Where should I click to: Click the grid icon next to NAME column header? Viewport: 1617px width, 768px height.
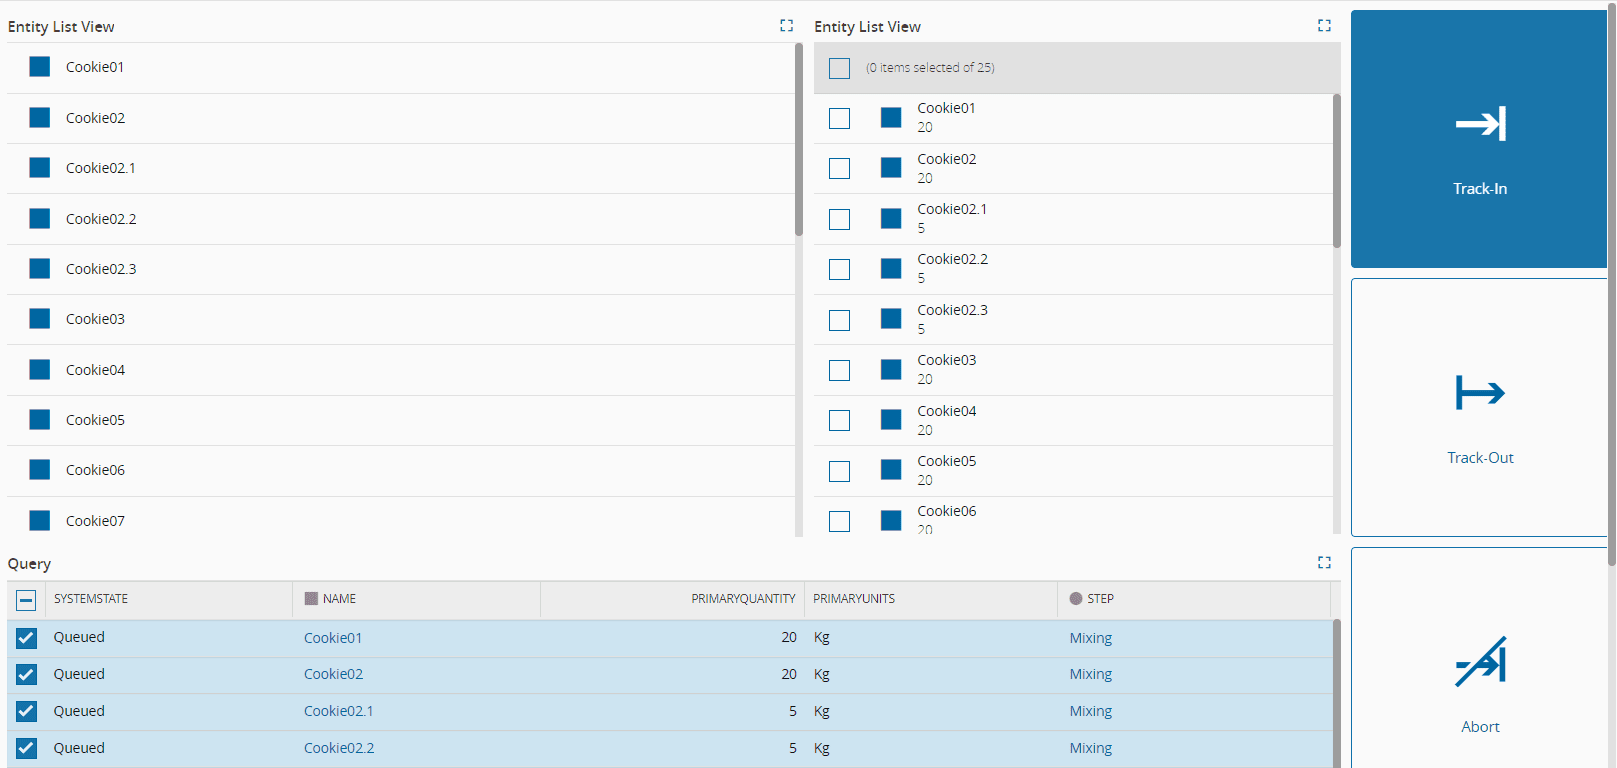pos(311,599)
